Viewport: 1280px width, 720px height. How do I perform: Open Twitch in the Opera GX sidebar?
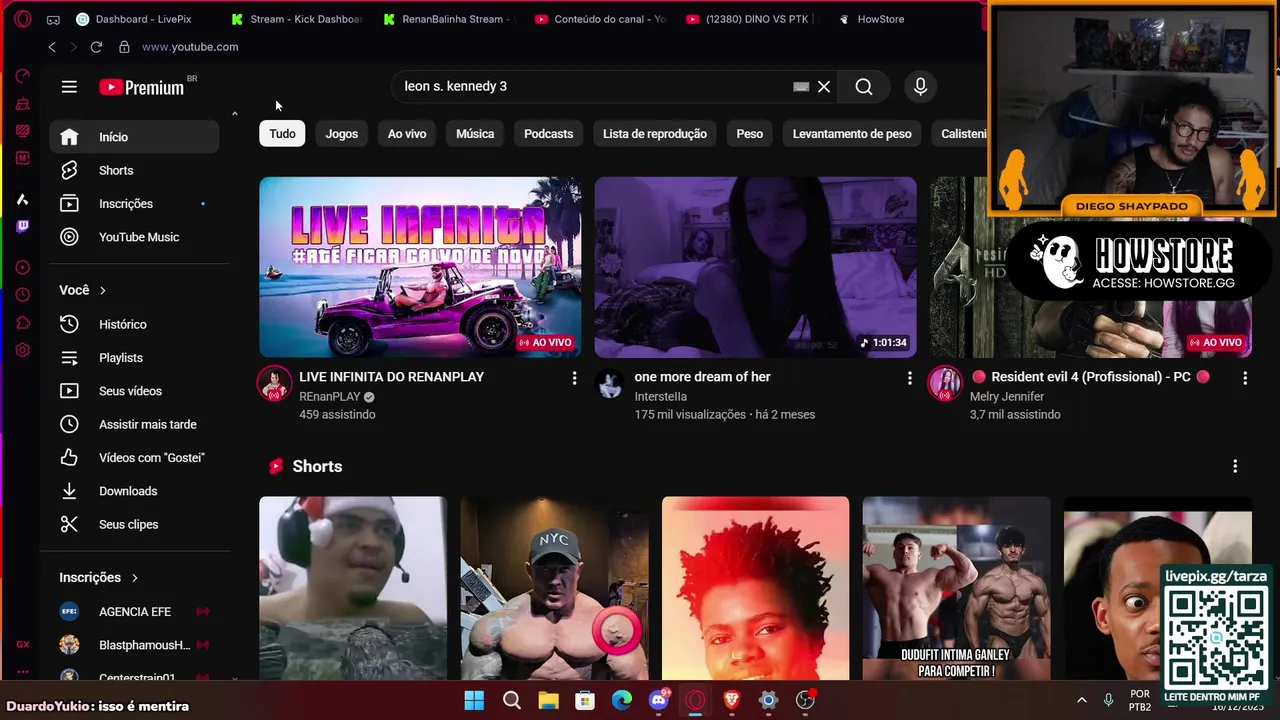(x=22, y=226)
